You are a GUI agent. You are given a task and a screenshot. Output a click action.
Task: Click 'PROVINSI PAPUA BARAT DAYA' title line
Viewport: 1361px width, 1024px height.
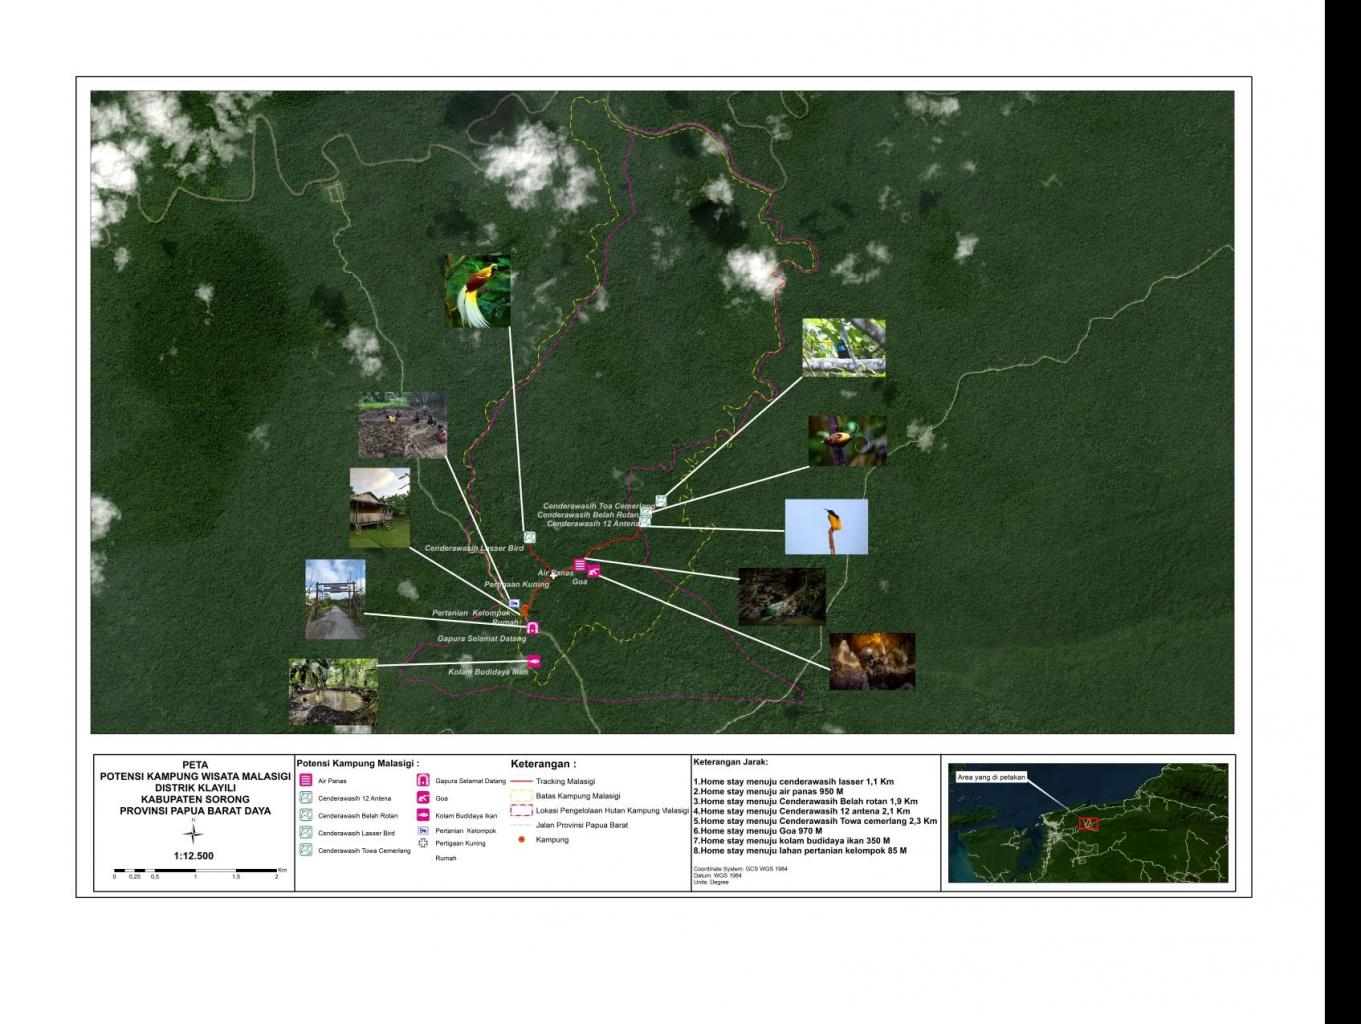[195, 811]
